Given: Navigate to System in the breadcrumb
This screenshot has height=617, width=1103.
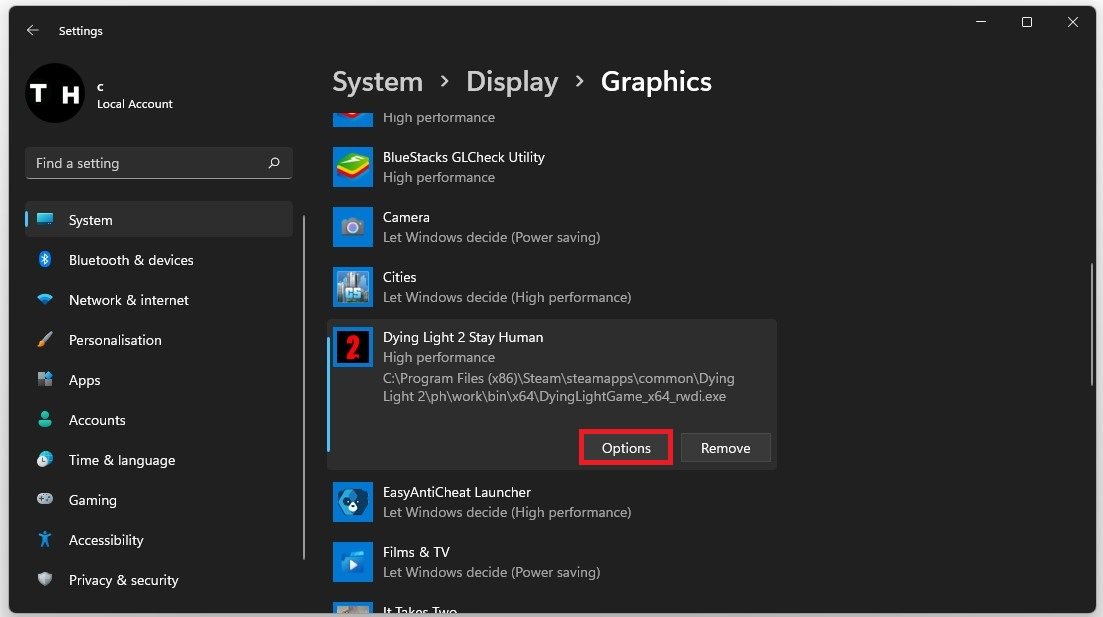Looking at the screenshot, I should [x=377, y=82].
